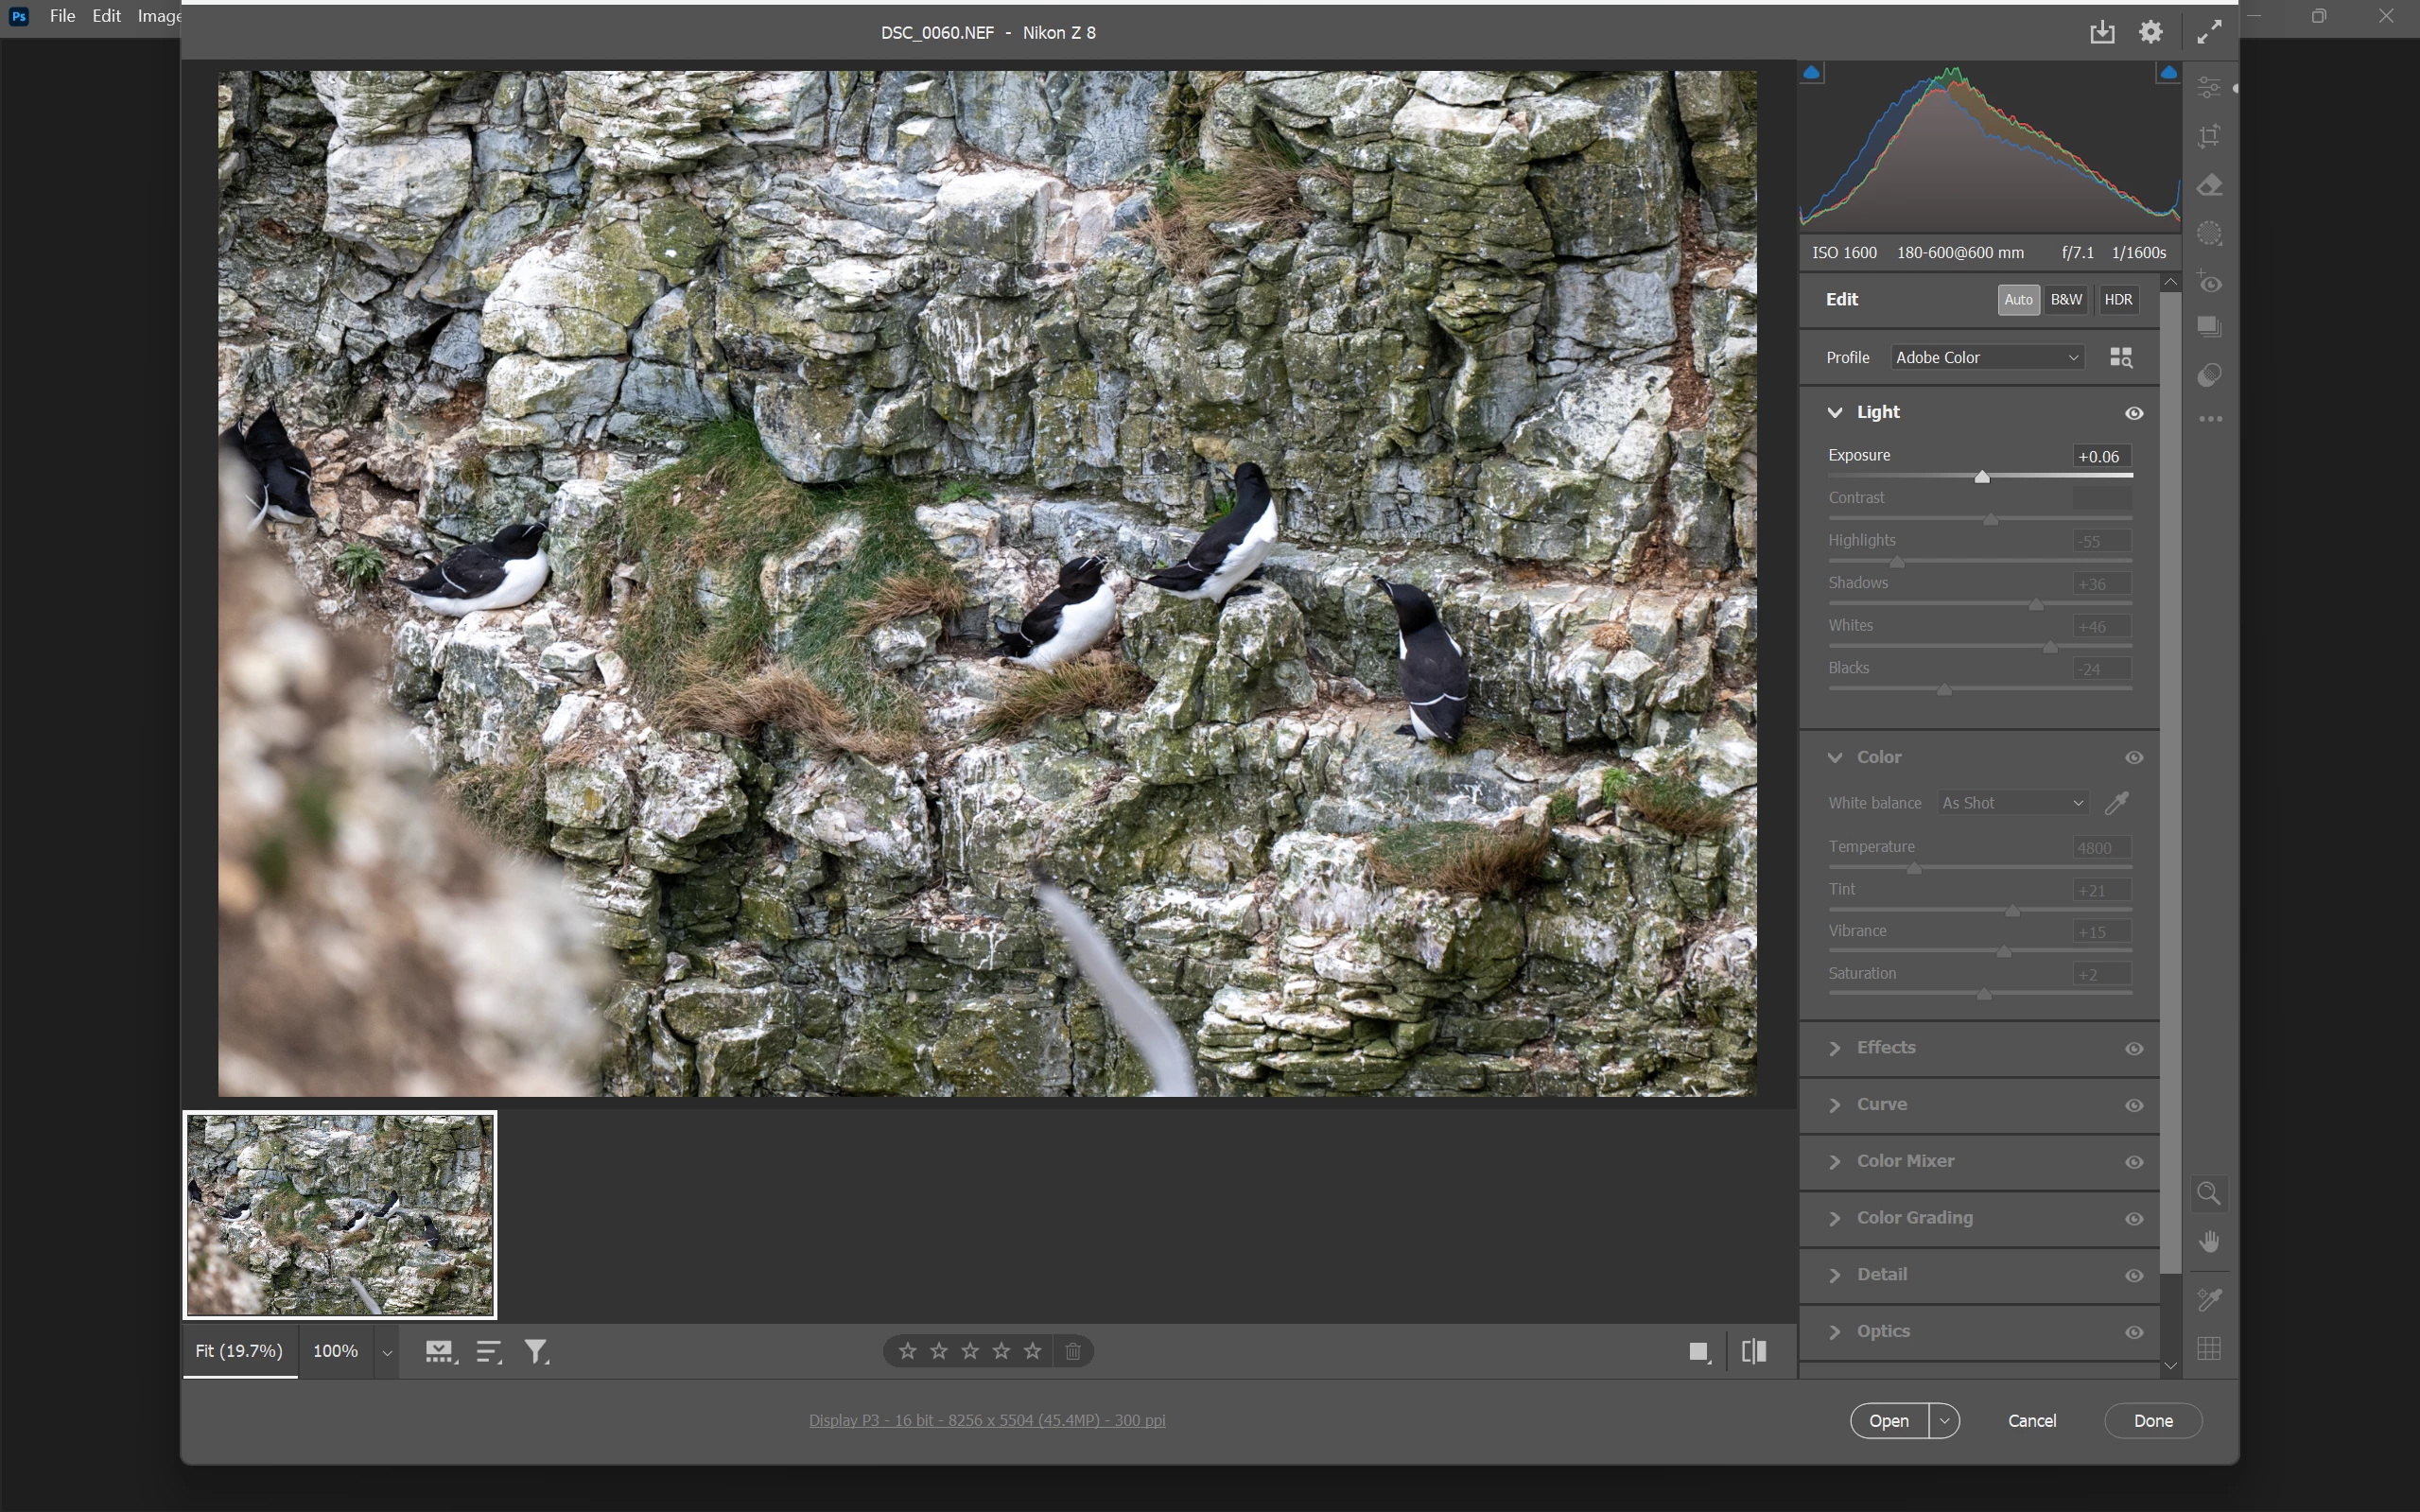This screenshot has height=1512, width=2420.
Task: Click the workflow options link text
Action: click(987, 1420)
